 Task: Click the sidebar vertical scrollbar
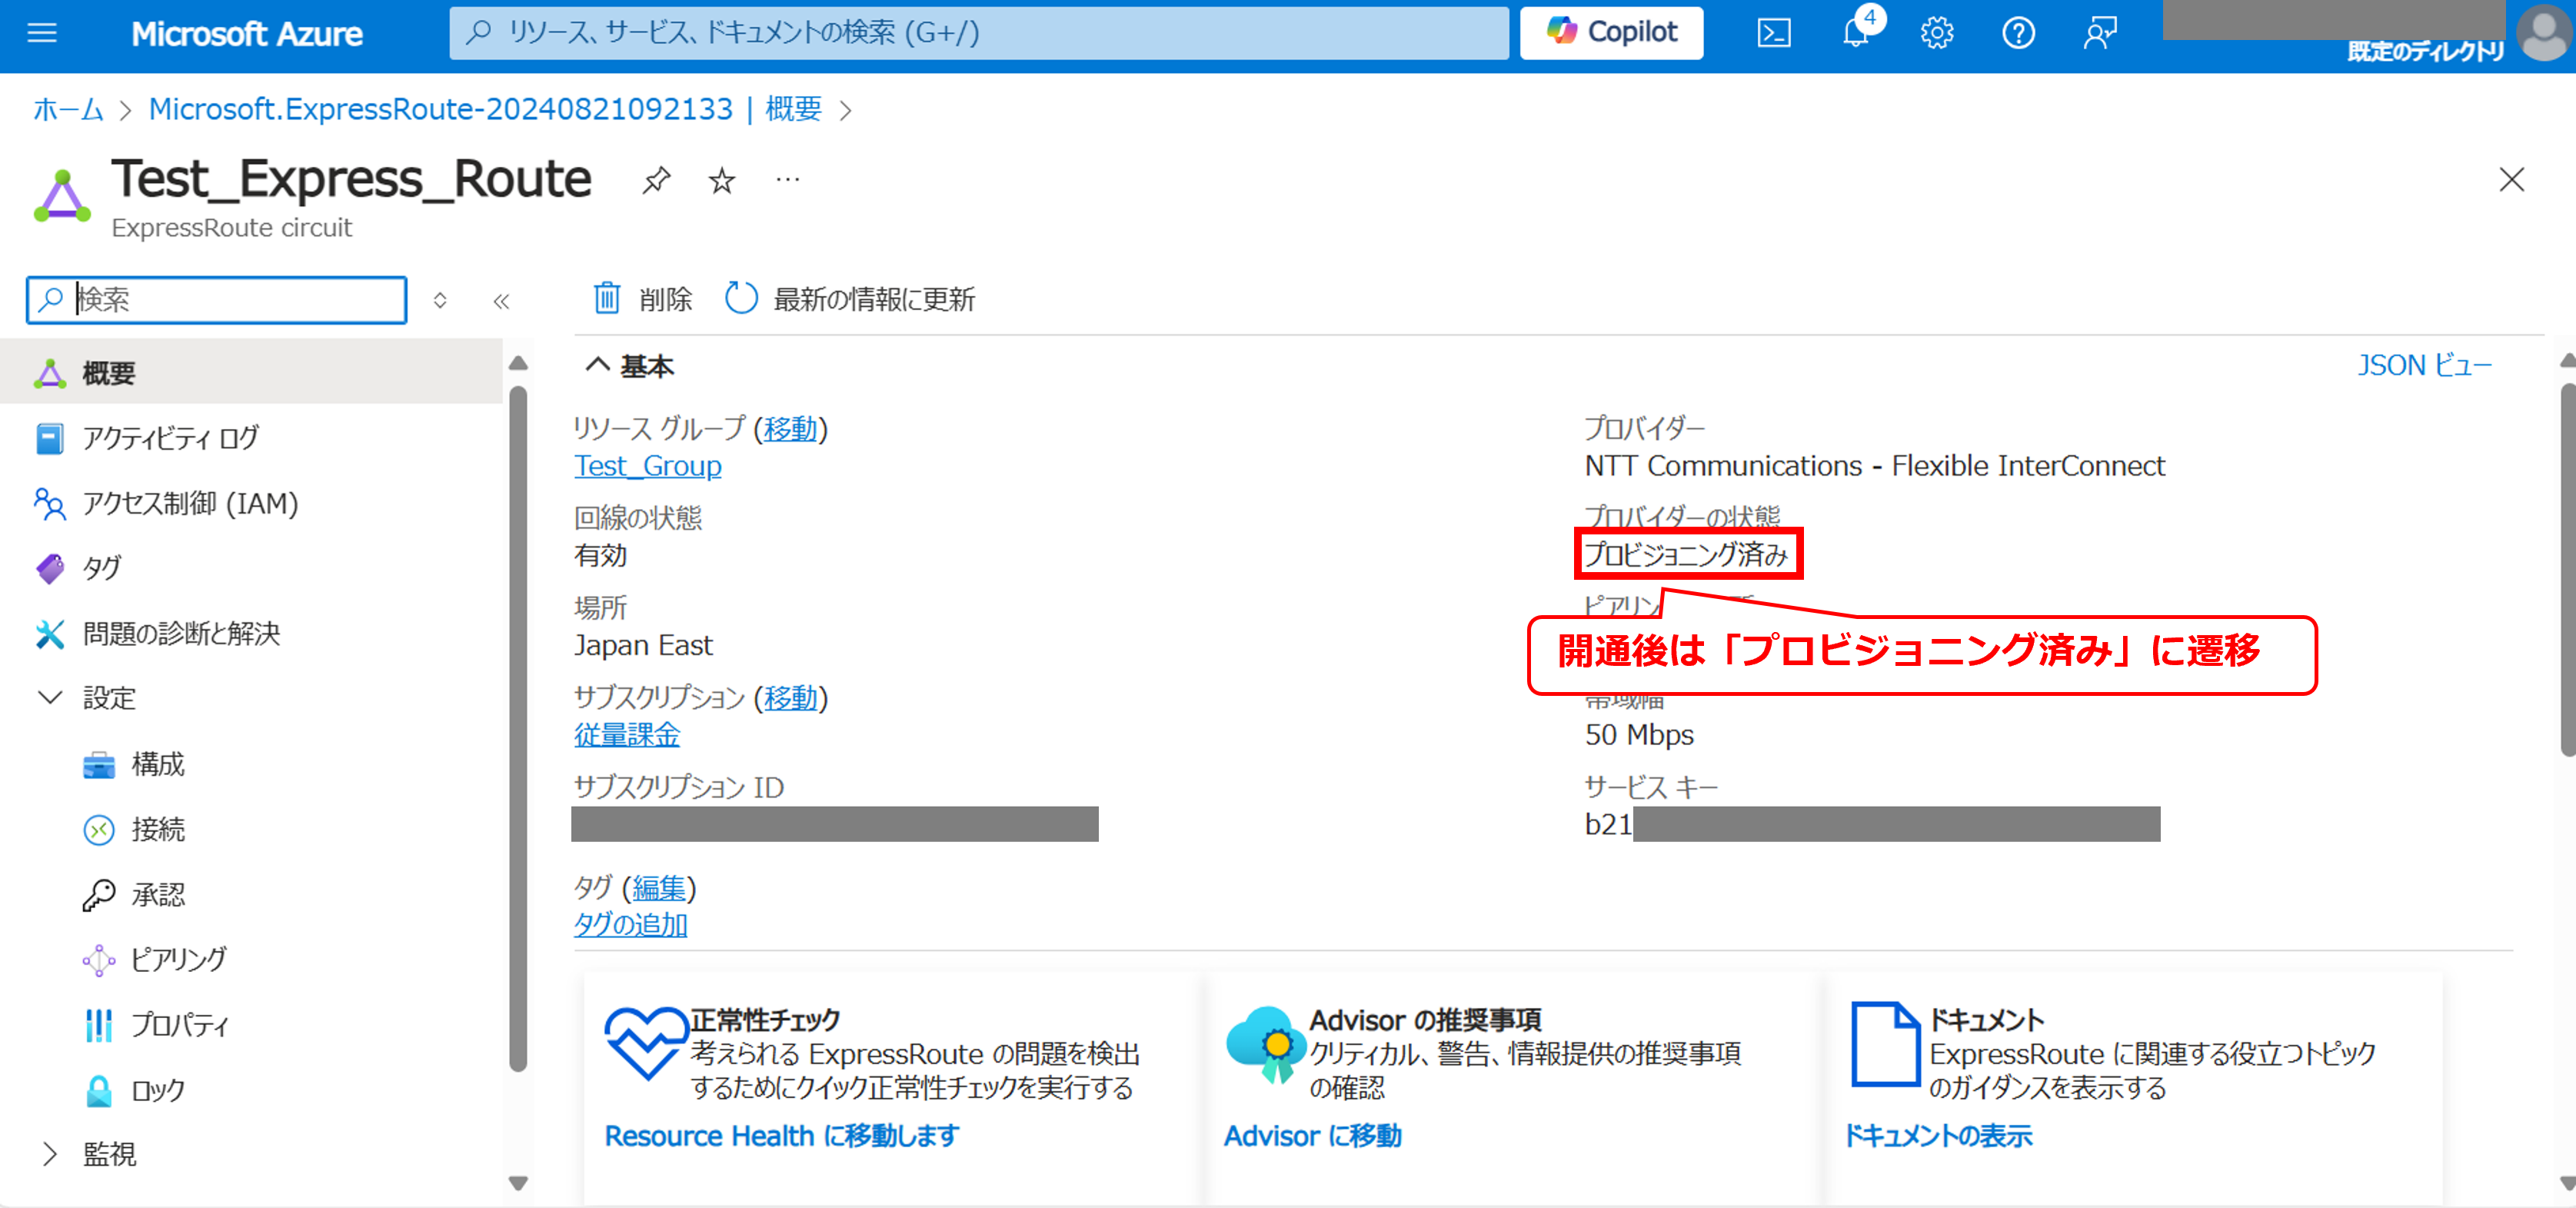click(517, 730)
